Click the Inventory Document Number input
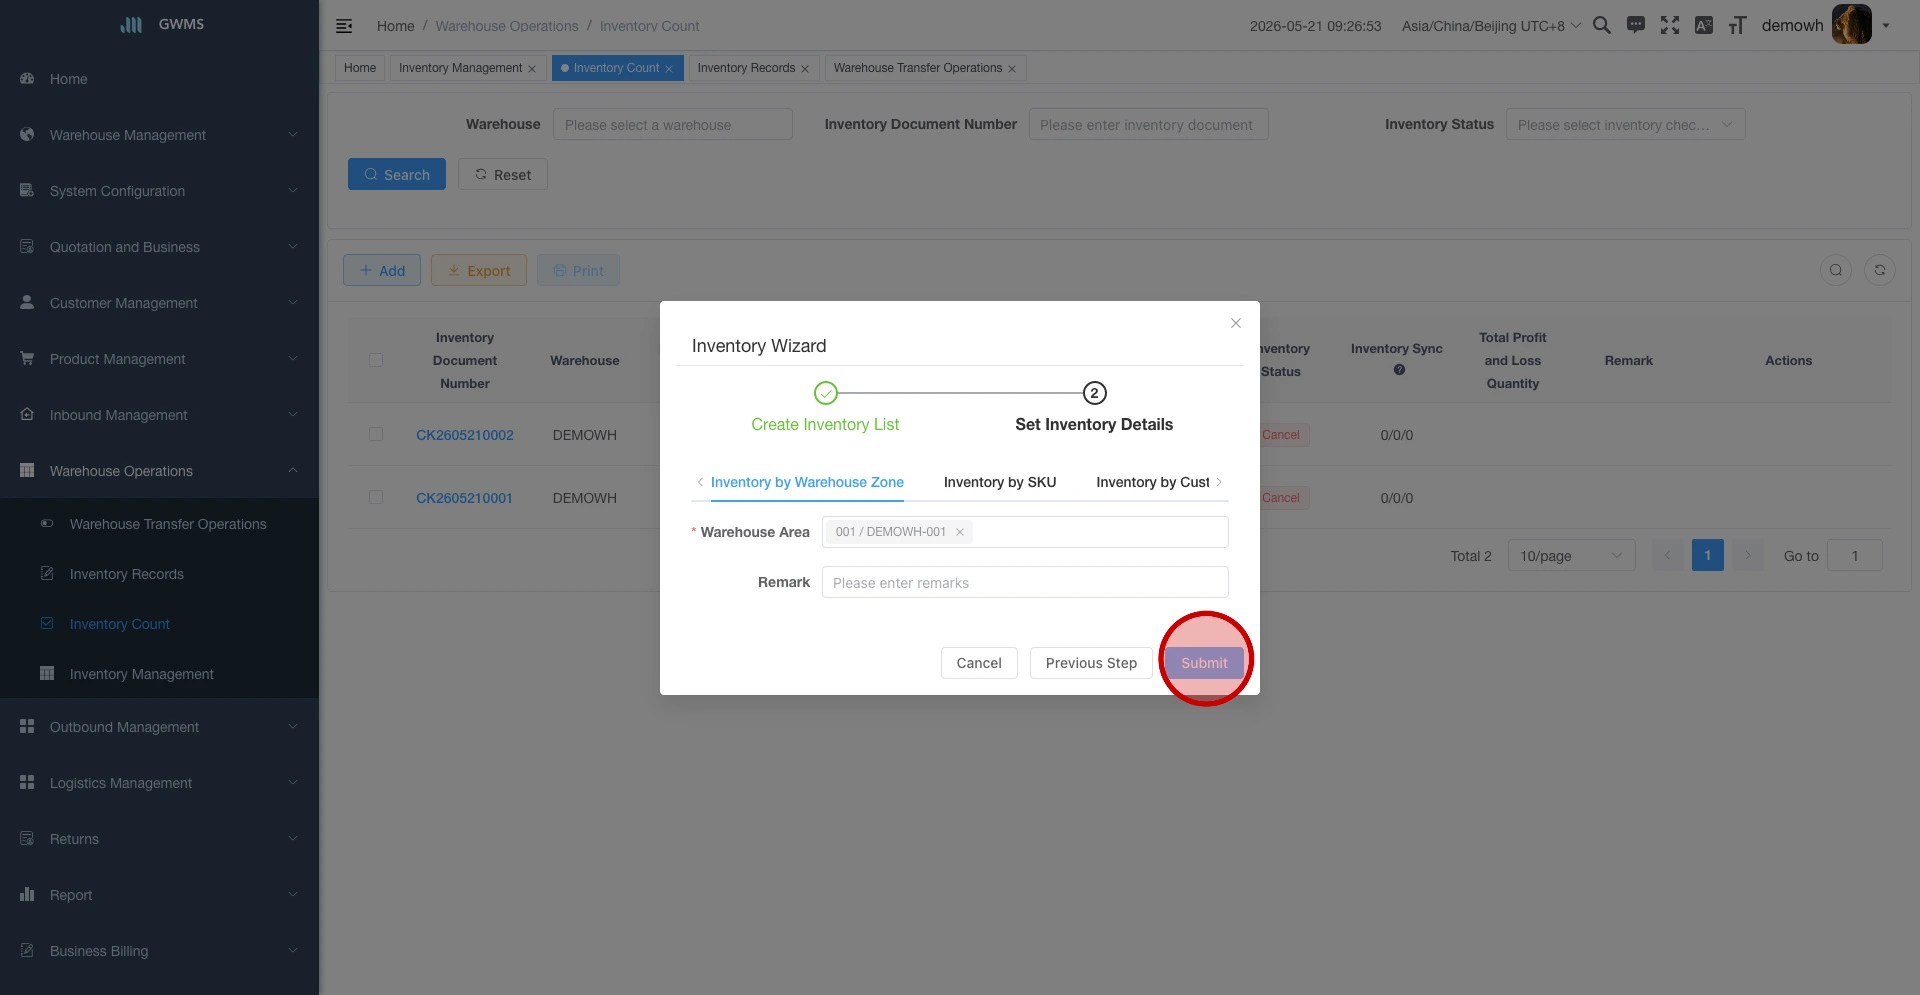 tap(1148, 124)
